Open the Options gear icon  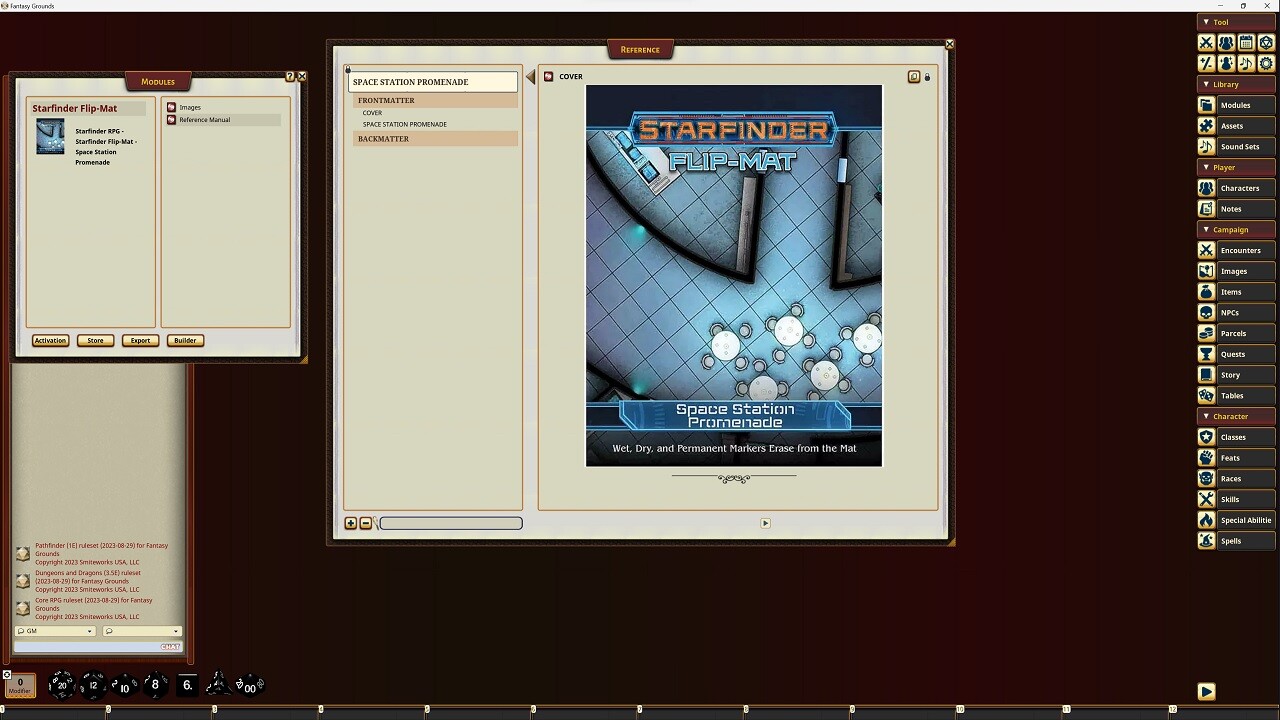tap(1266, 63)
